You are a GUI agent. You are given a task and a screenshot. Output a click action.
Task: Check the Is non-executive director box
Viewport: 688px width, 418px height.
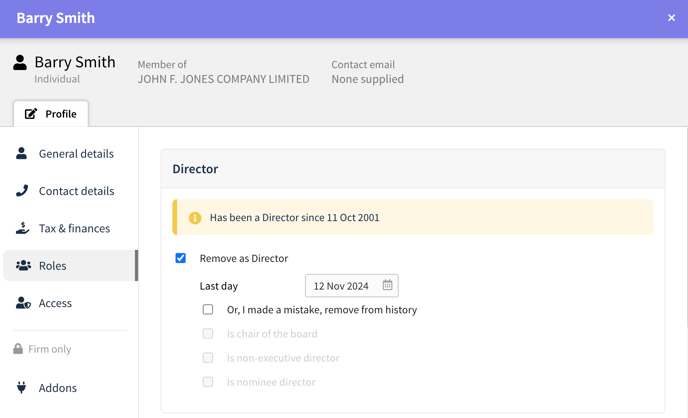point(208,357)
